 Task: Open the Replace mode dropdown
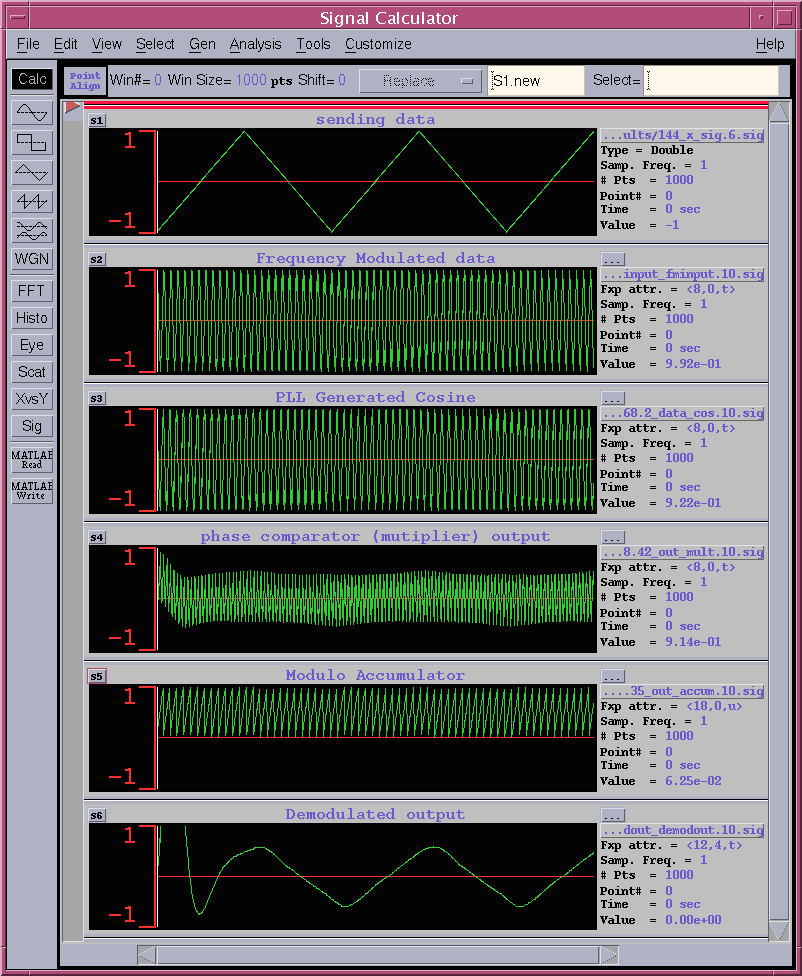pyautogui.click(x=420, y=80)
